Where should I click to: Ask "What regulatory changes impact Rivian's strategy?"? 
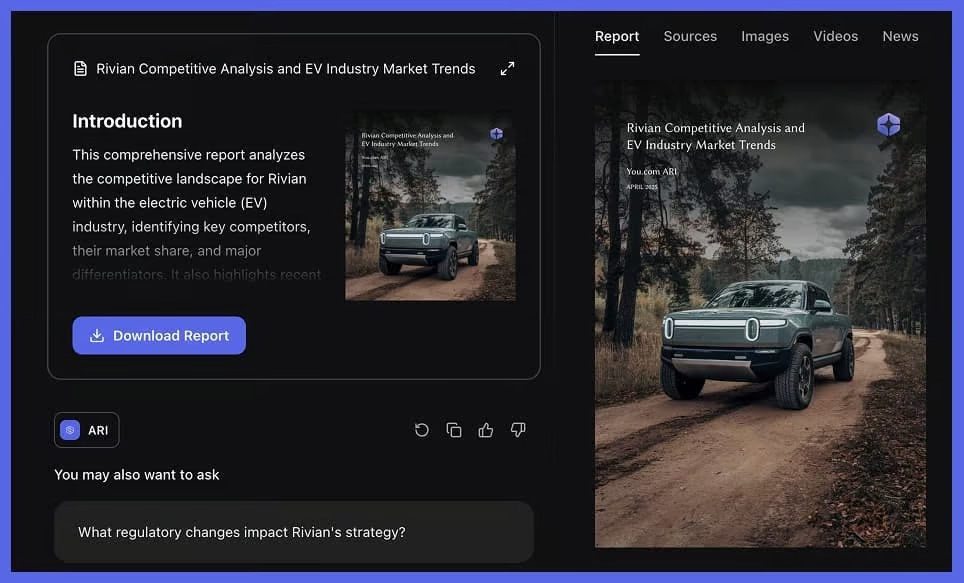point(294,532)
